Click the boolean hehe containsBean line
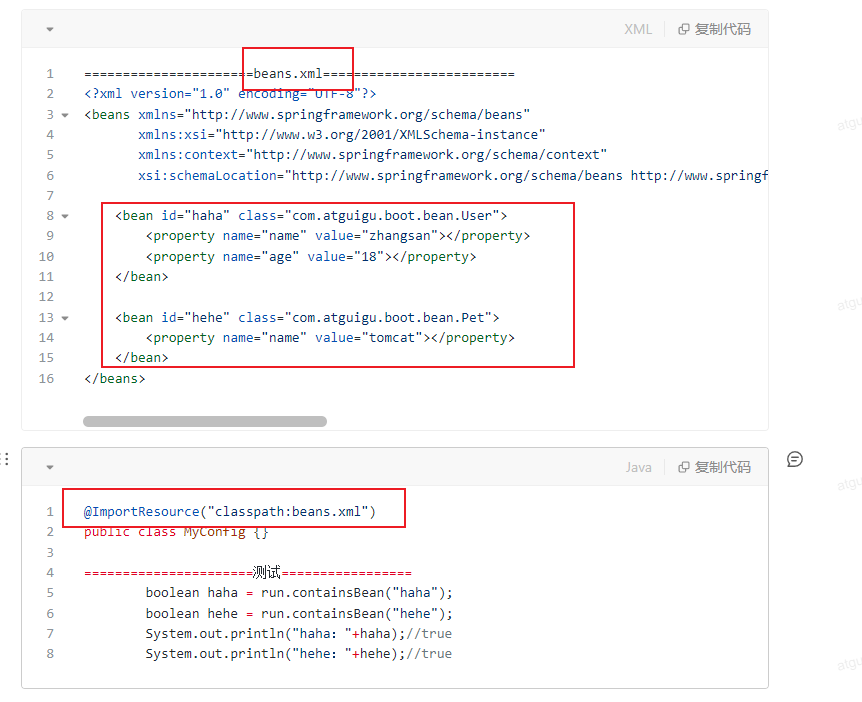 pyautogui.click(x=299, y=614)
